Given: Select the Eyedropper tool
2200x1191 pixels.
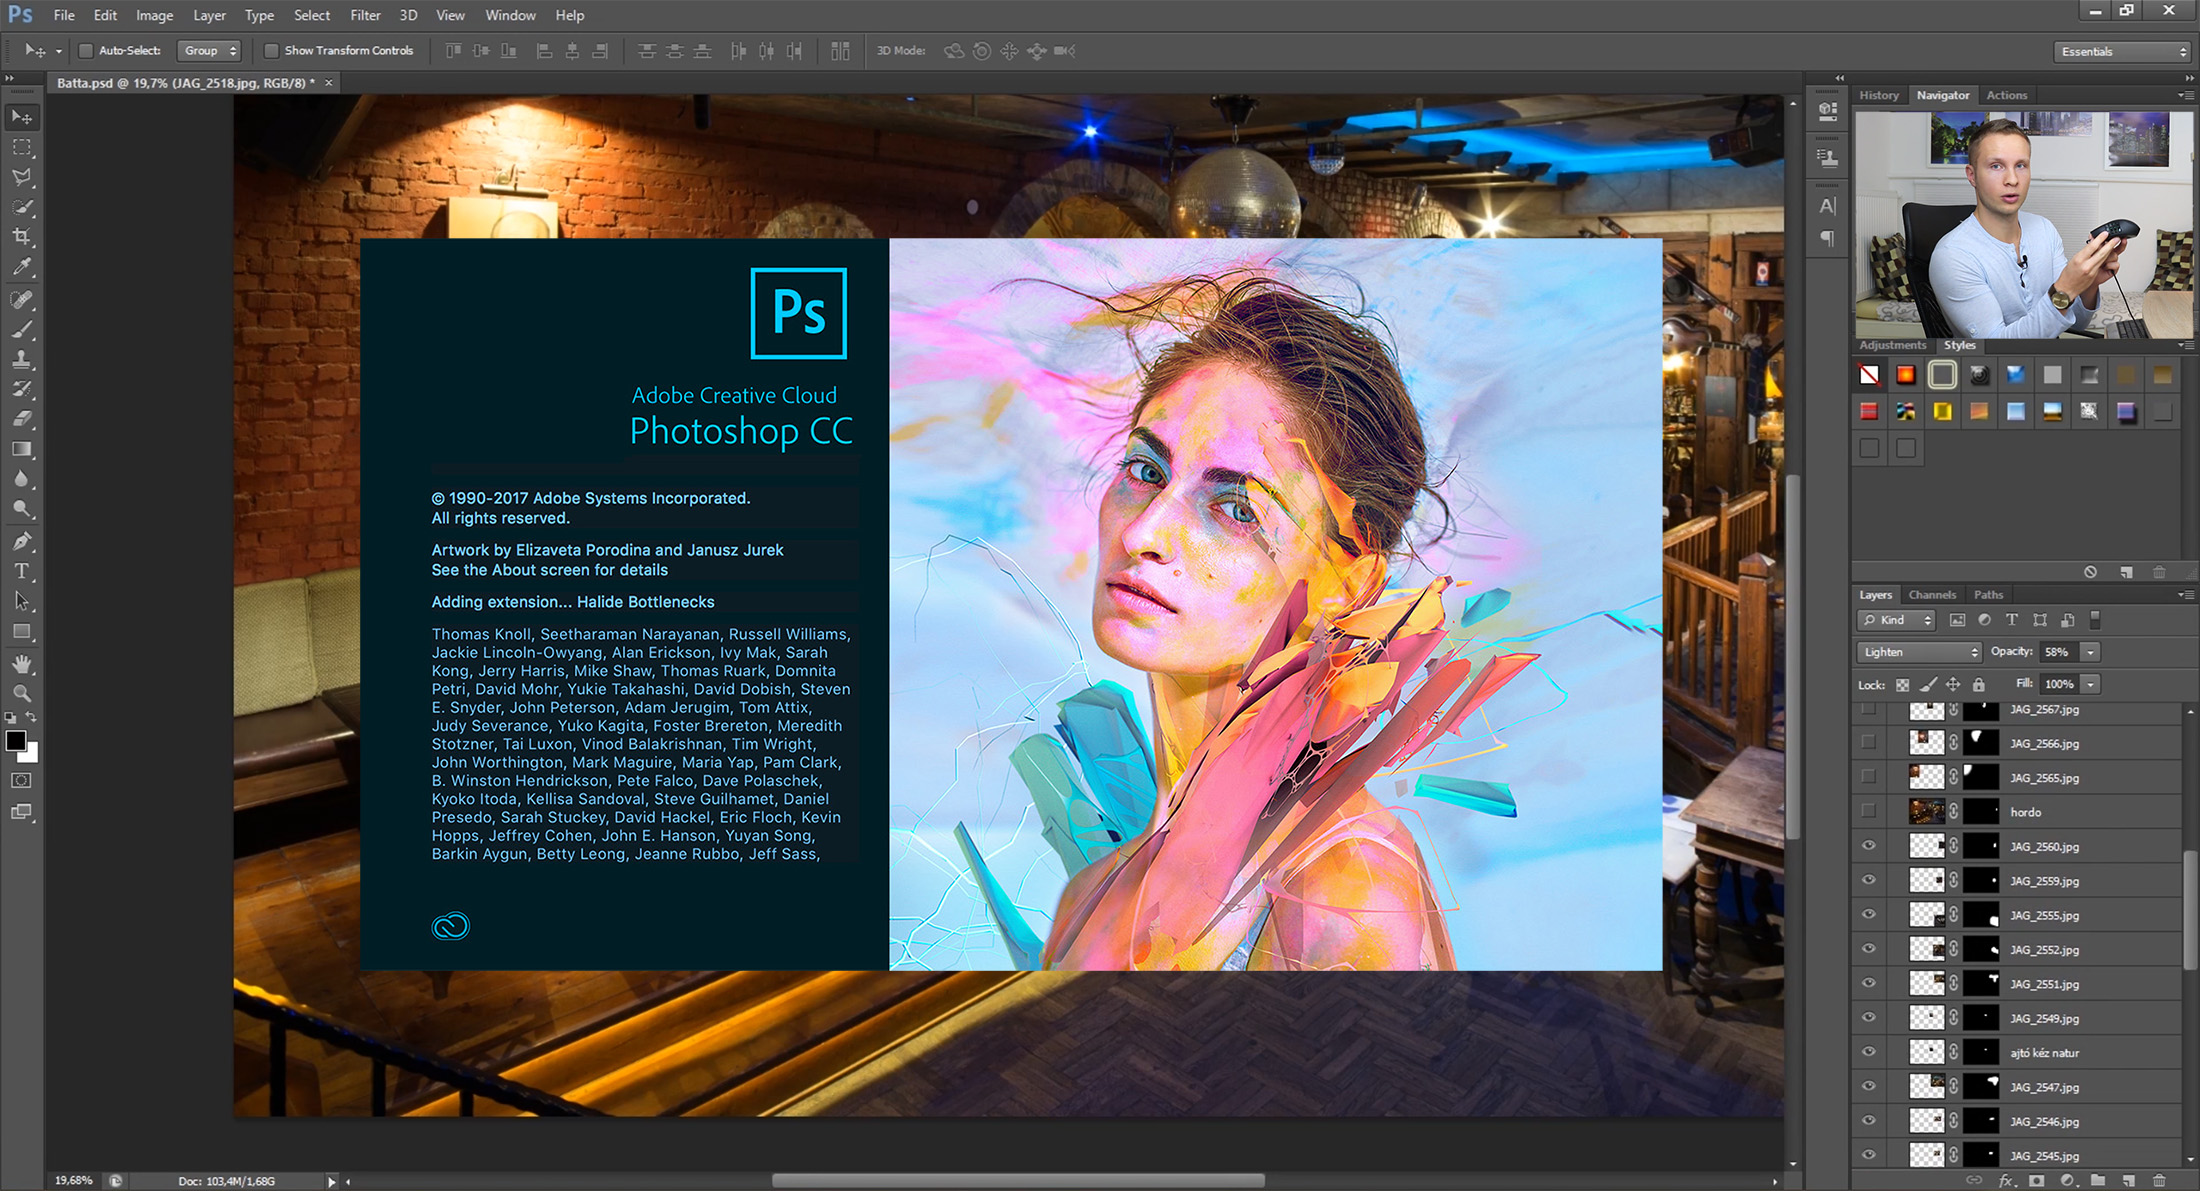Looking at the screenshot, I should (x=21, y=267).
